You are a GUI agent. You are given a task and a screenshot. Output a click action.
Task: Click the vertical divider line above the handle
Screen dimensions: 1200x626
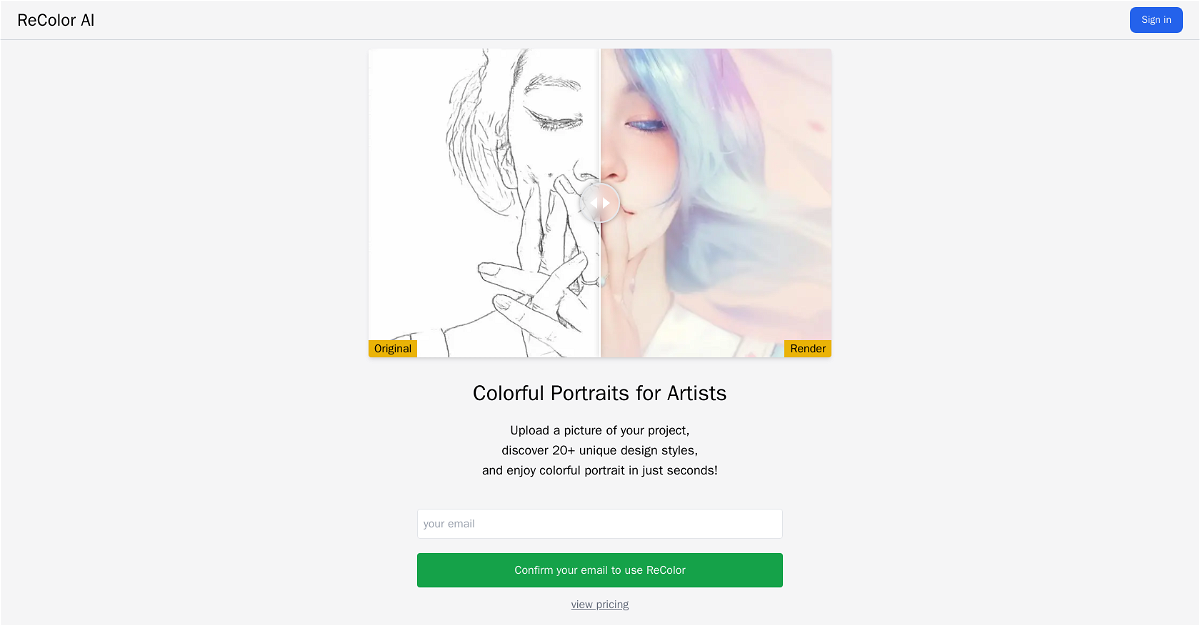click(x=600, y=110)
